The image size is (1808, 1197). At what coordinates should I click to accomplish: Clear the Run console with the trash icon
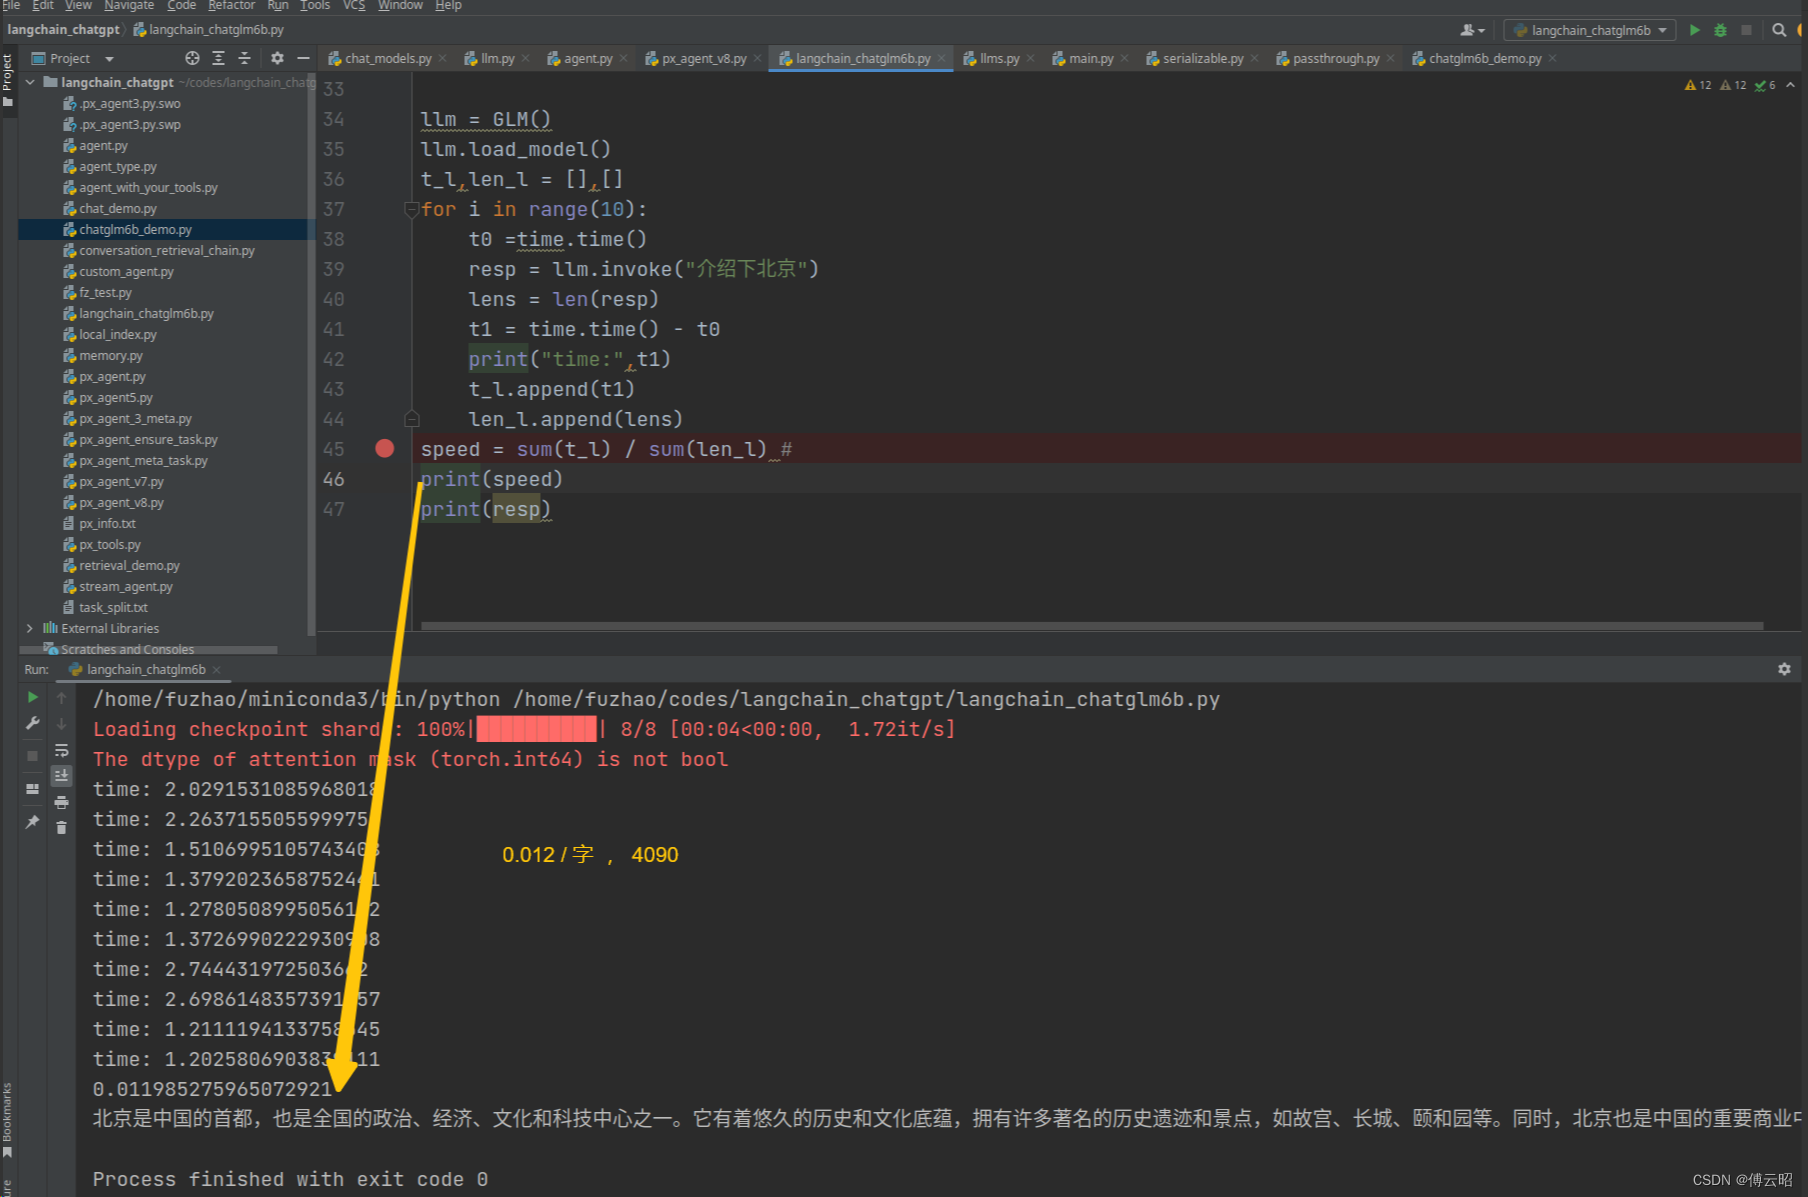point(61,827)
